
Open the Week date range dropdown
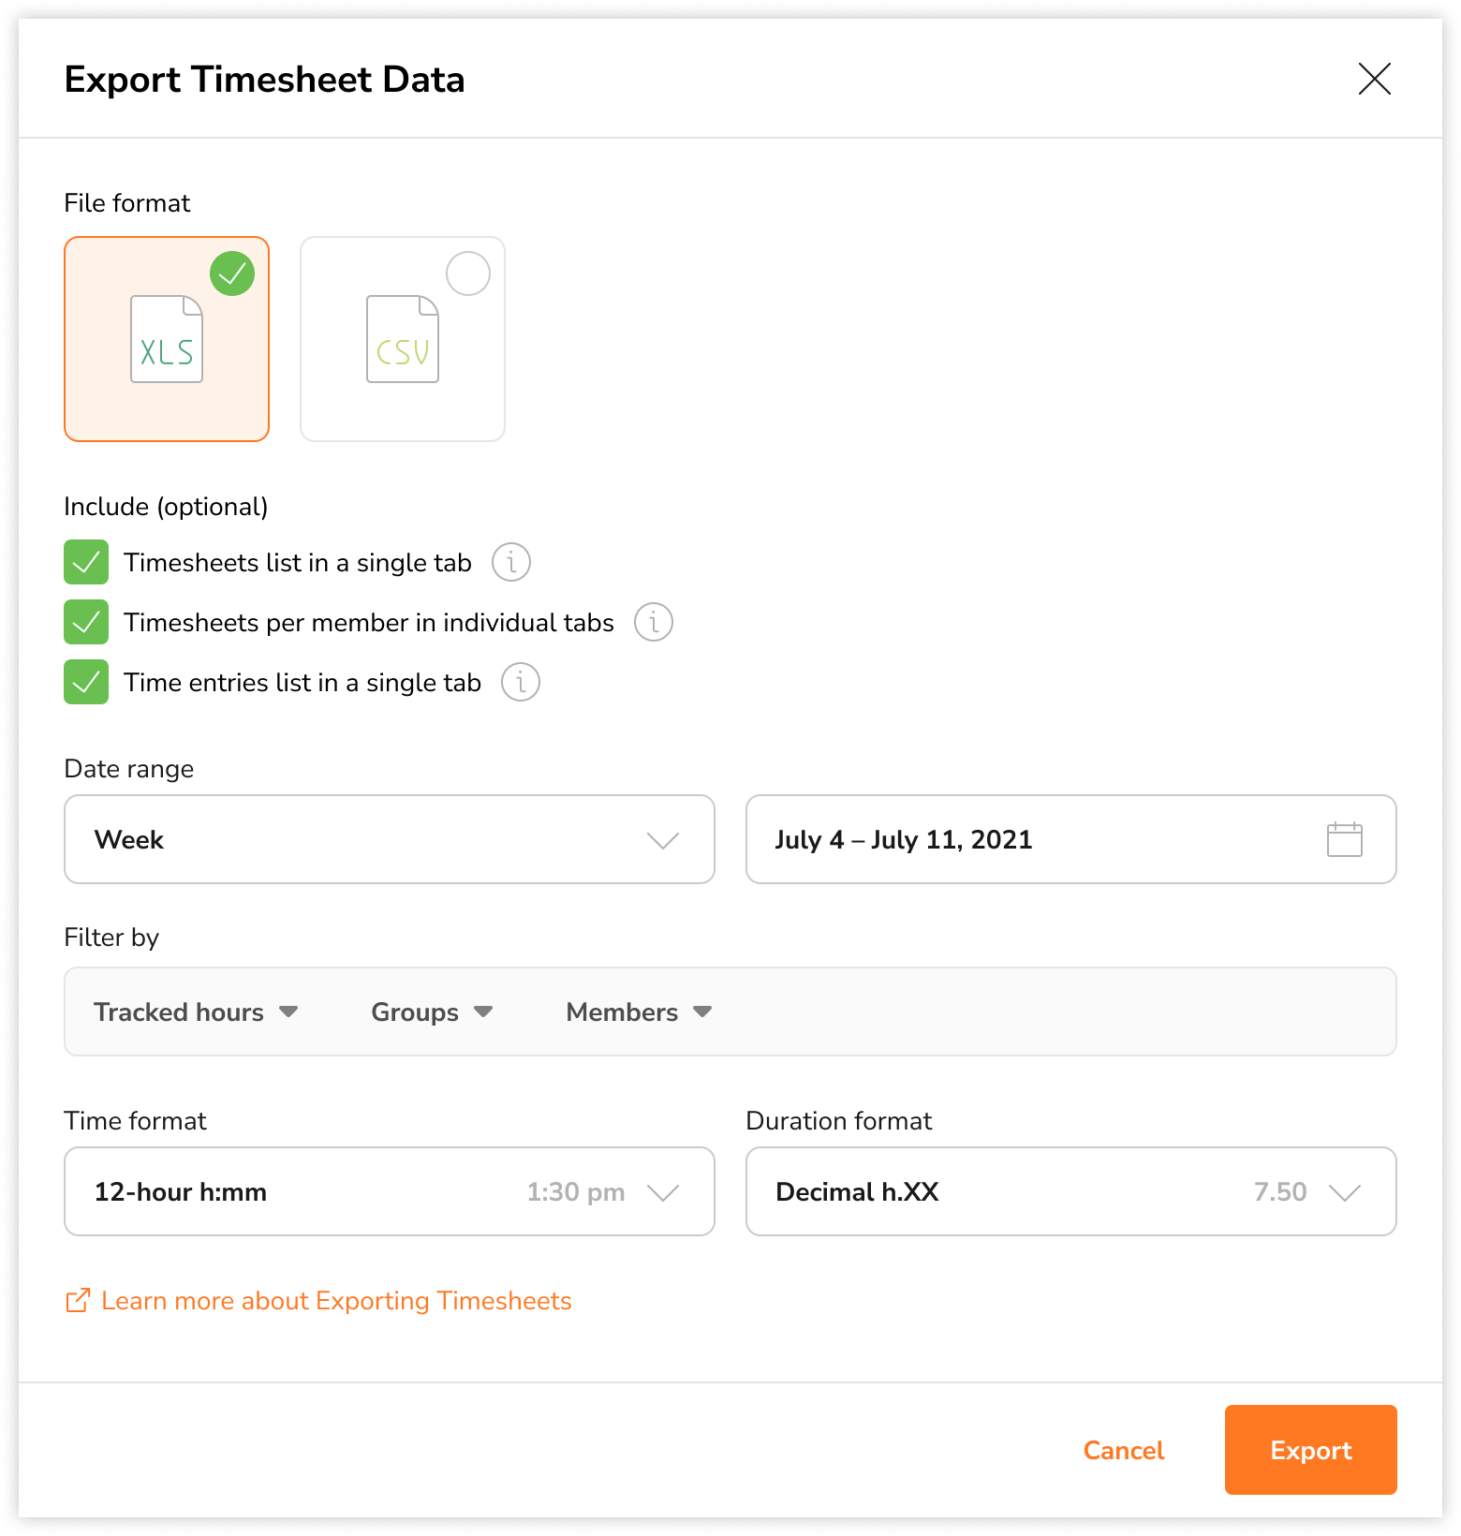click(x=389, y=840)
